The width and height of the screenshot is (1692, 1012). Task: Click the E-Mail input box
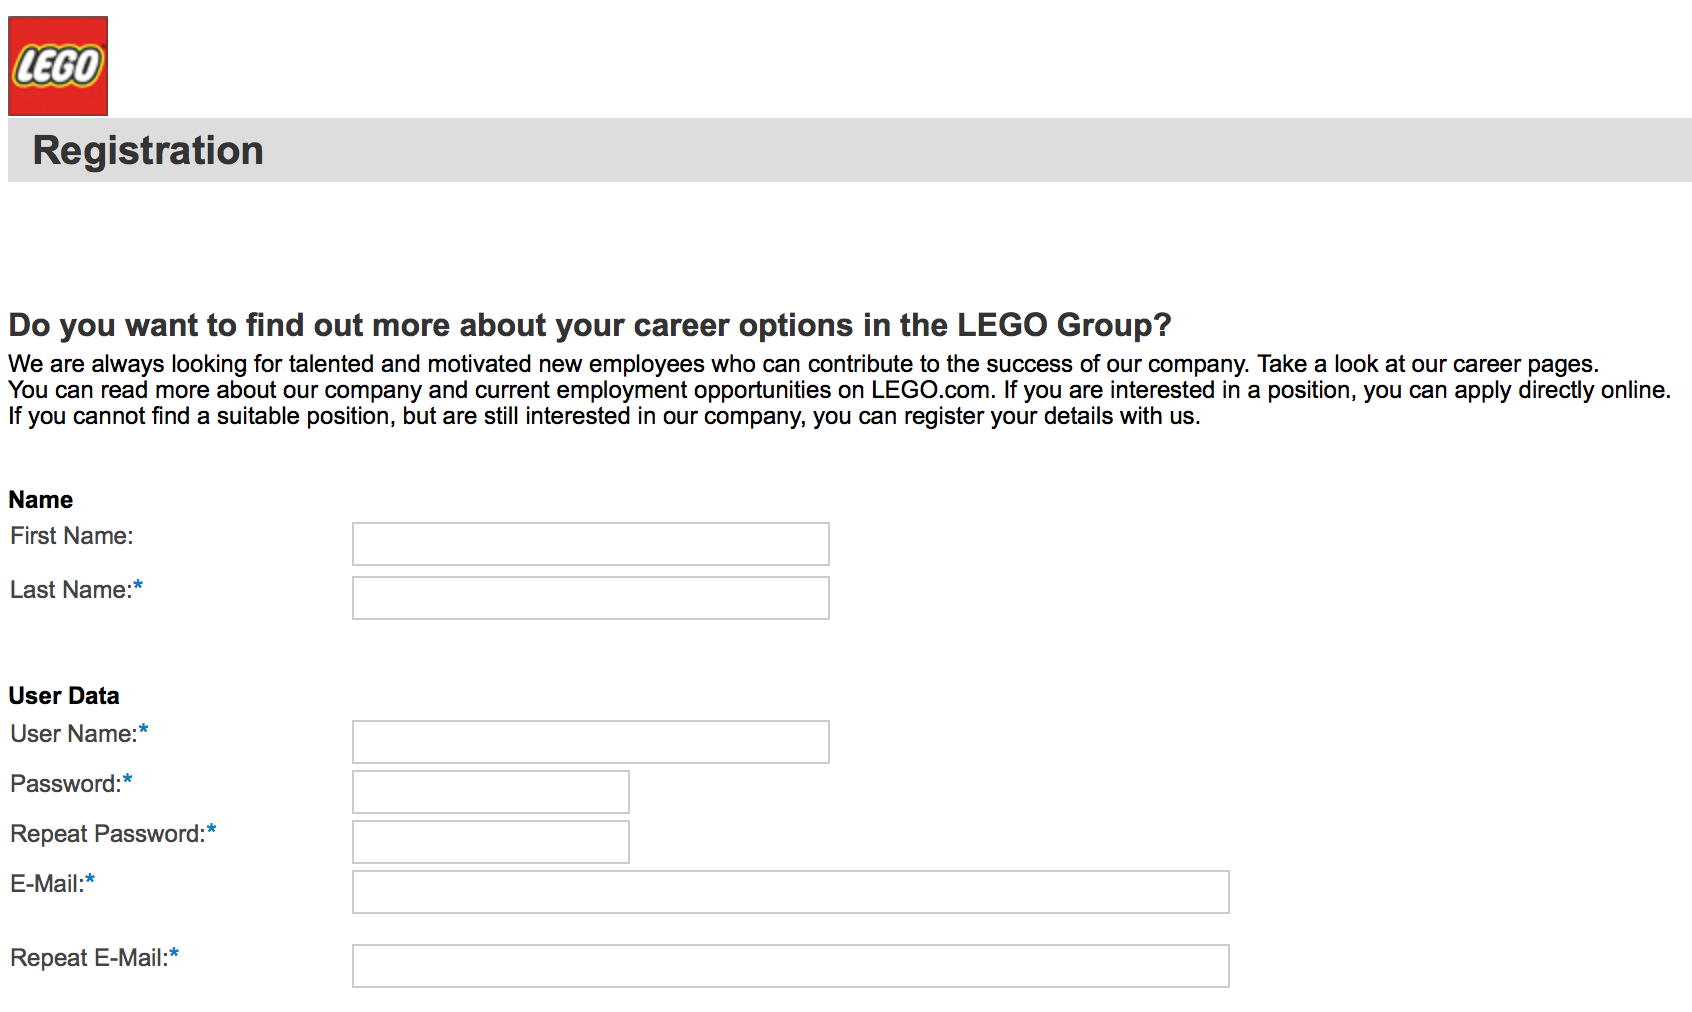point(790,892)
